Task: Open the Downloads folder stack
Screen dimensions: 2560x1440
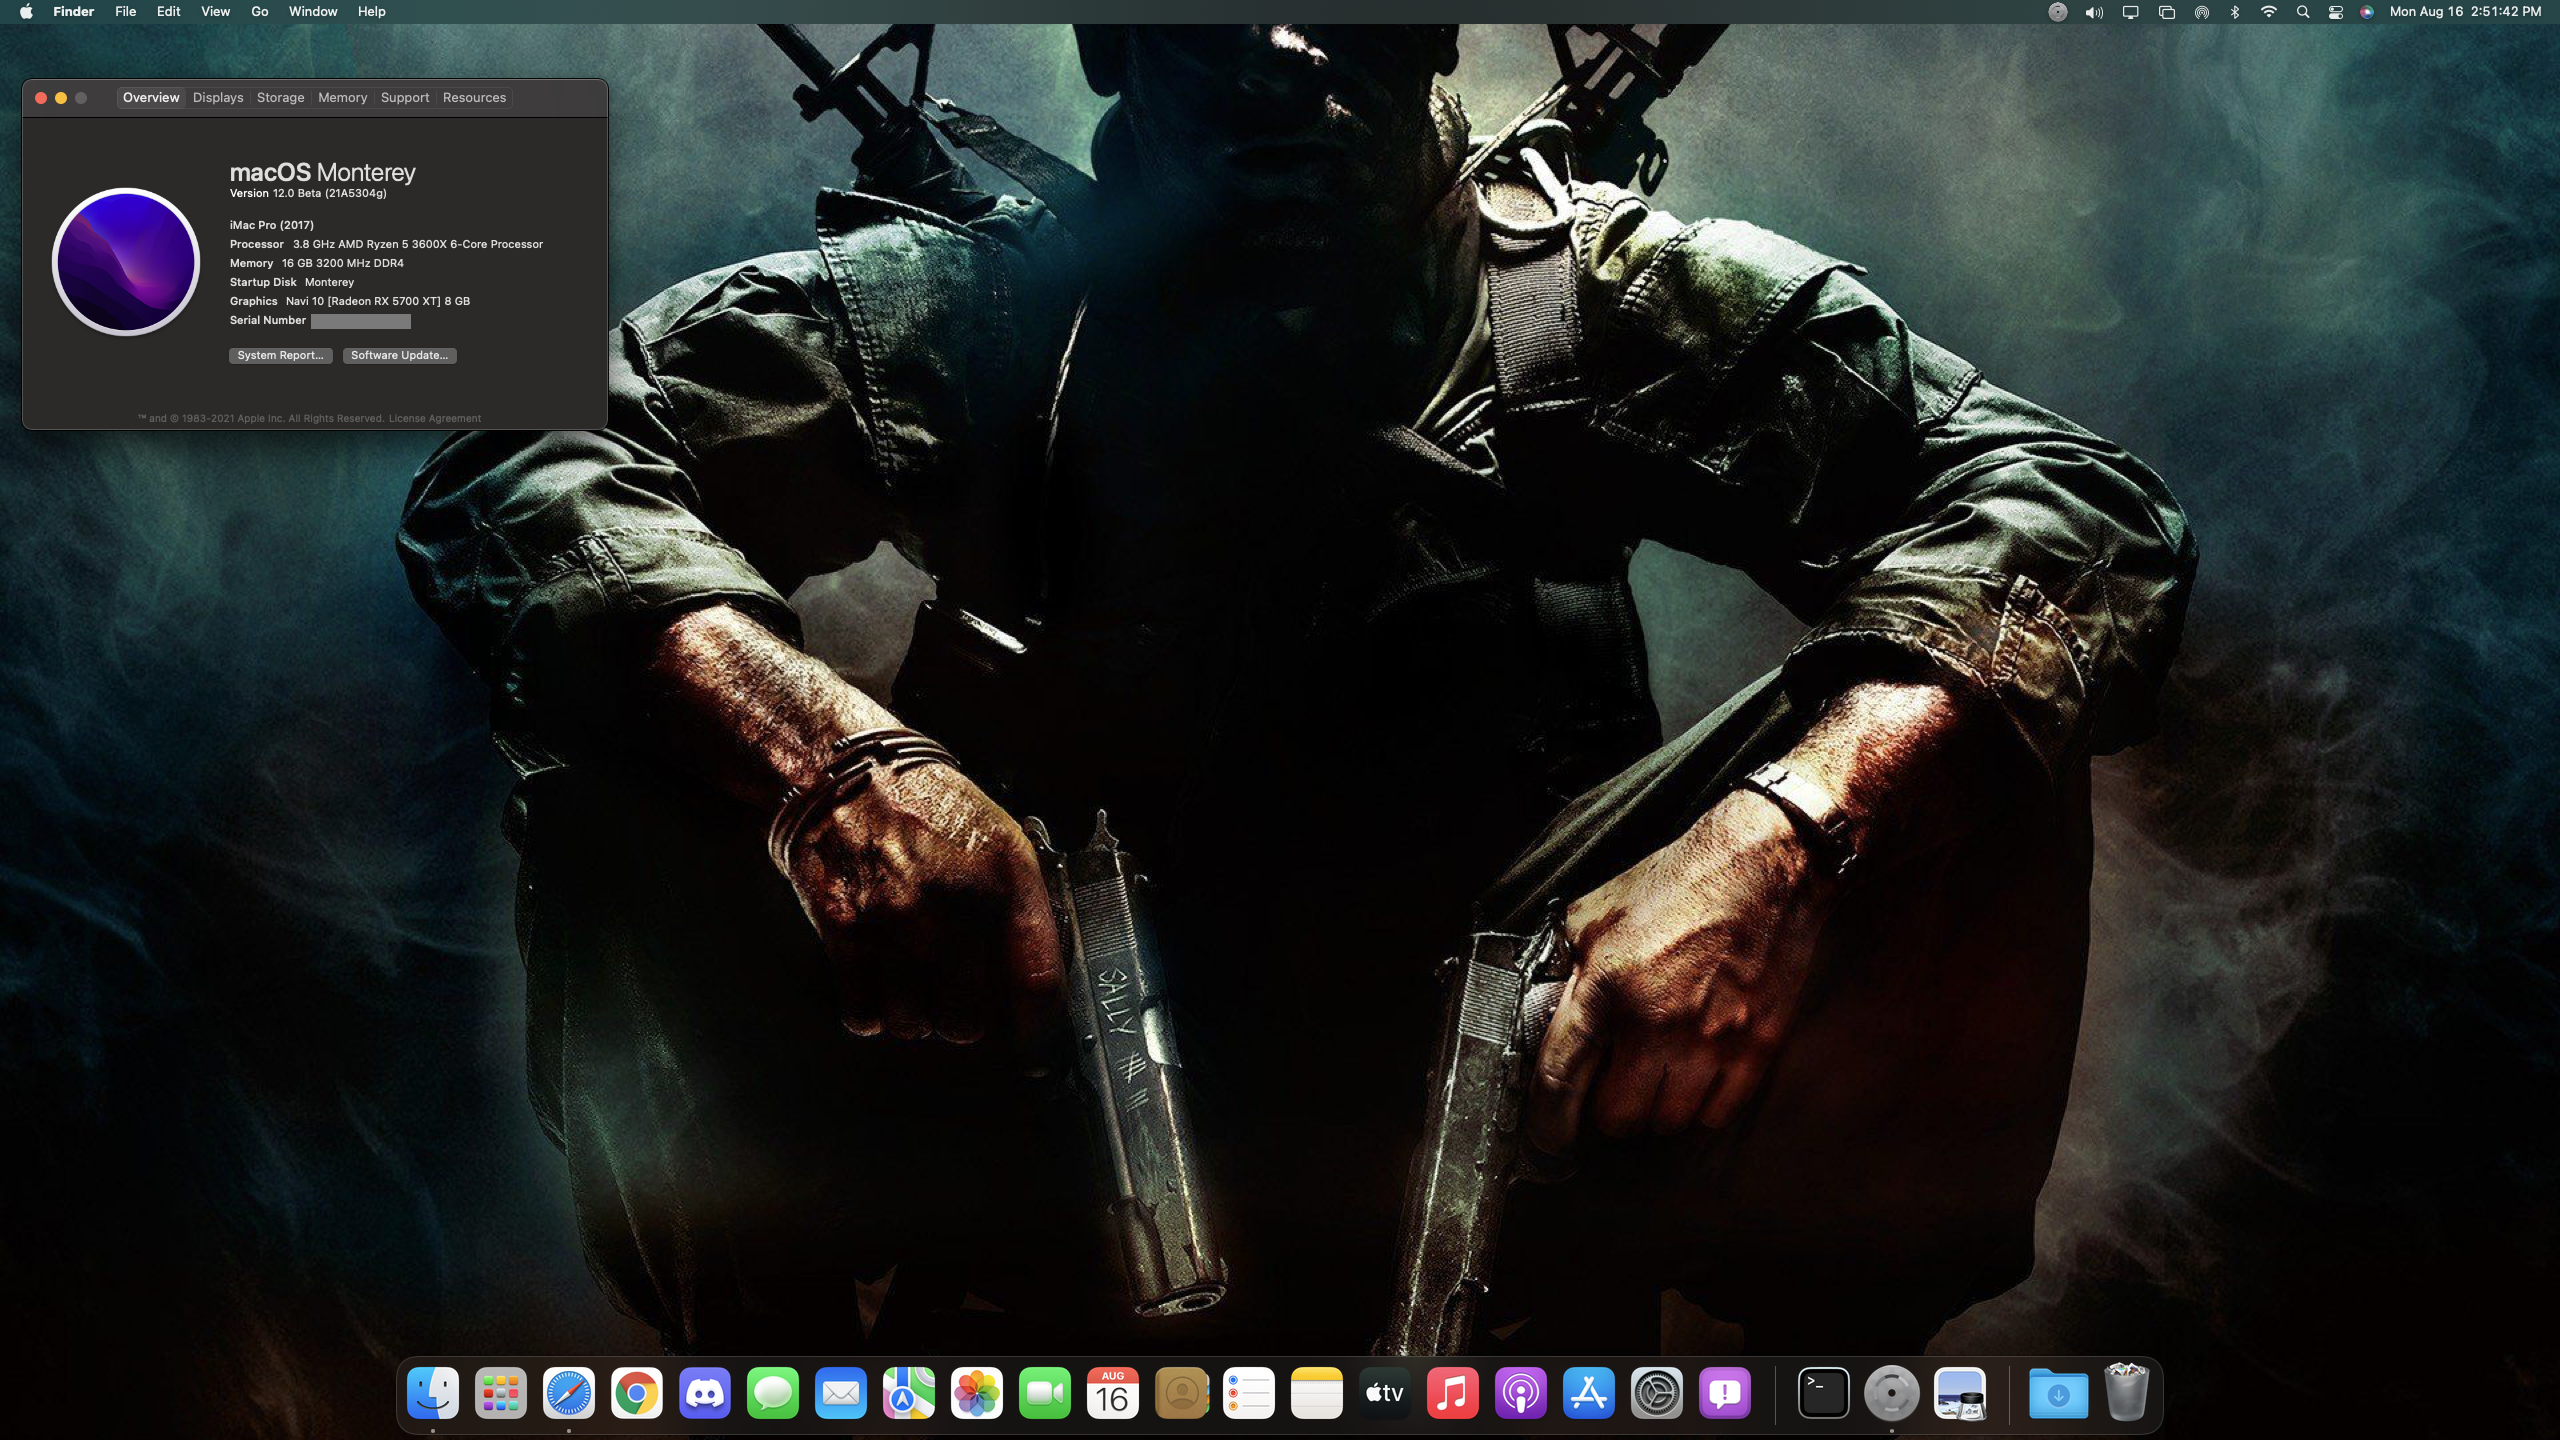Action: point(2058,1393)
